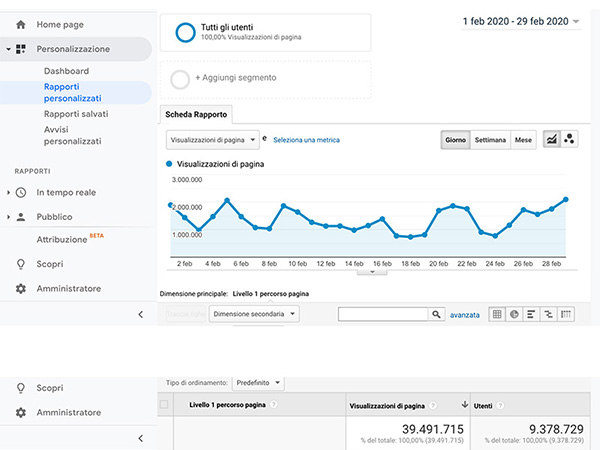Set chart granularity to Mese
This screenshot has width=600, height=450.
coord(523,140)
